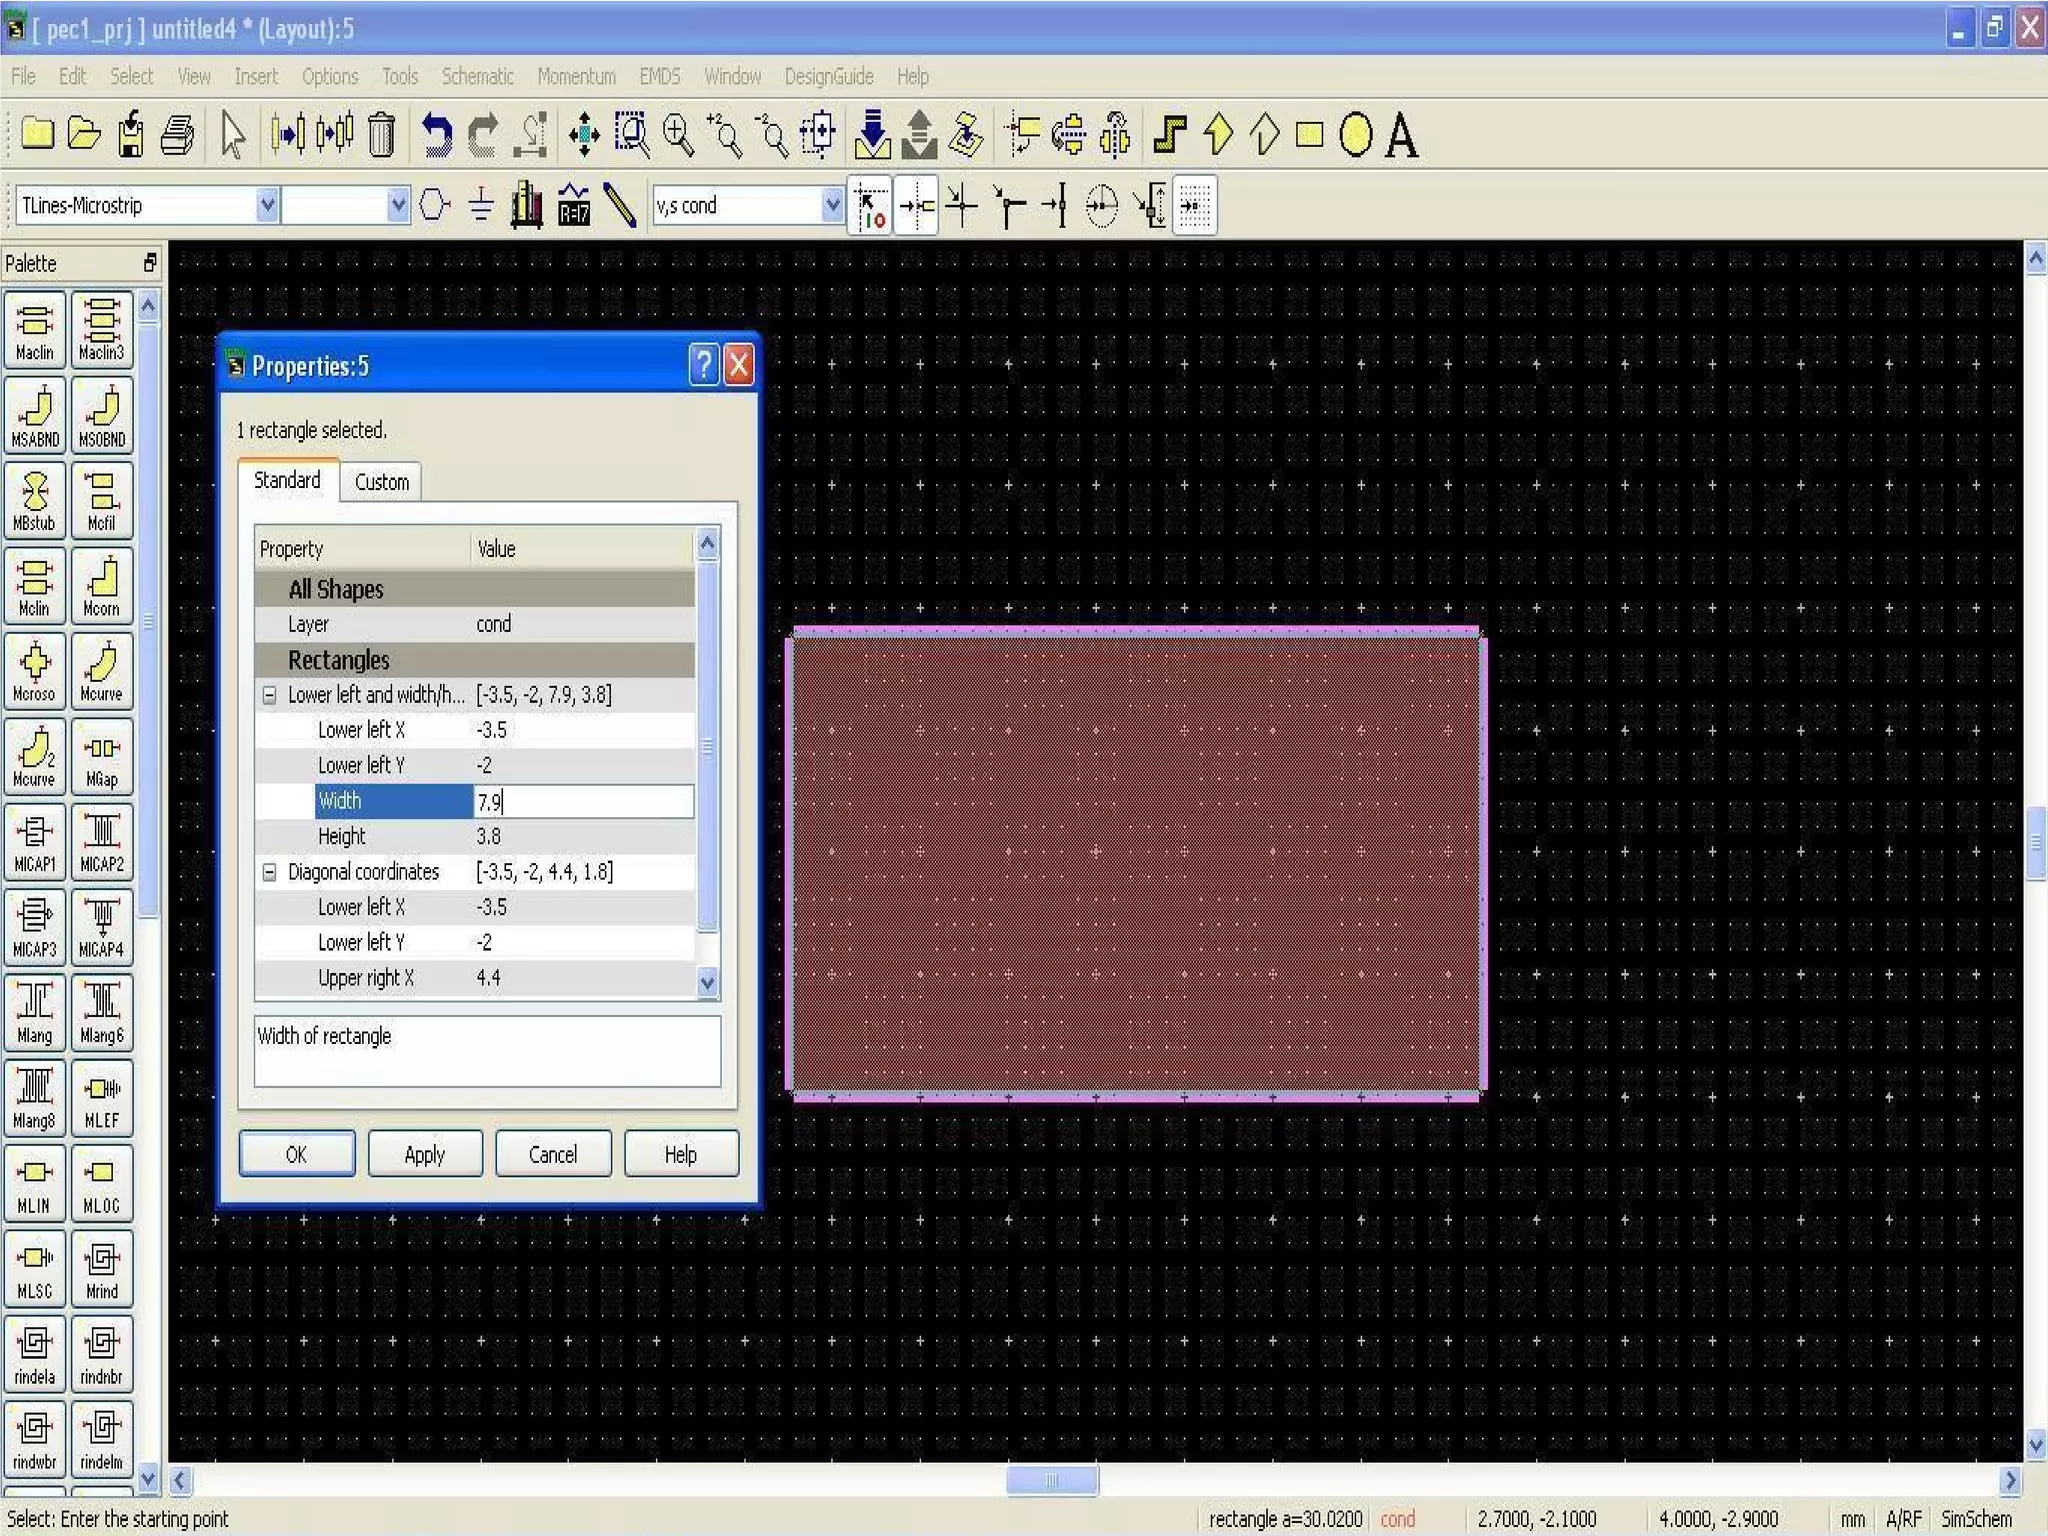Toggle the intersect snap mode button
This screenshot has width=2048, height=1536.
(962, 206)
